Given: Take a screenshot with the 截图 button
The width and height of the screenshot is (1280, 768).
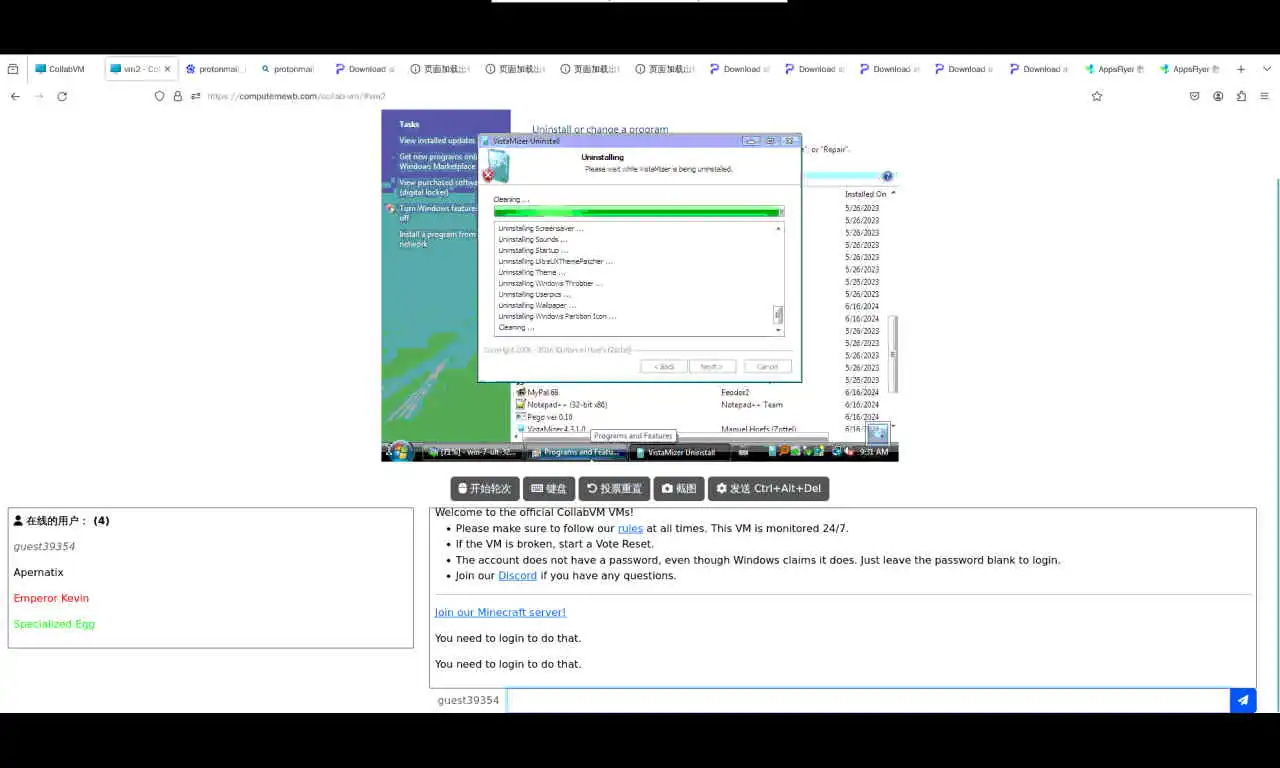Looking at the screenshot, I should 679,489.
